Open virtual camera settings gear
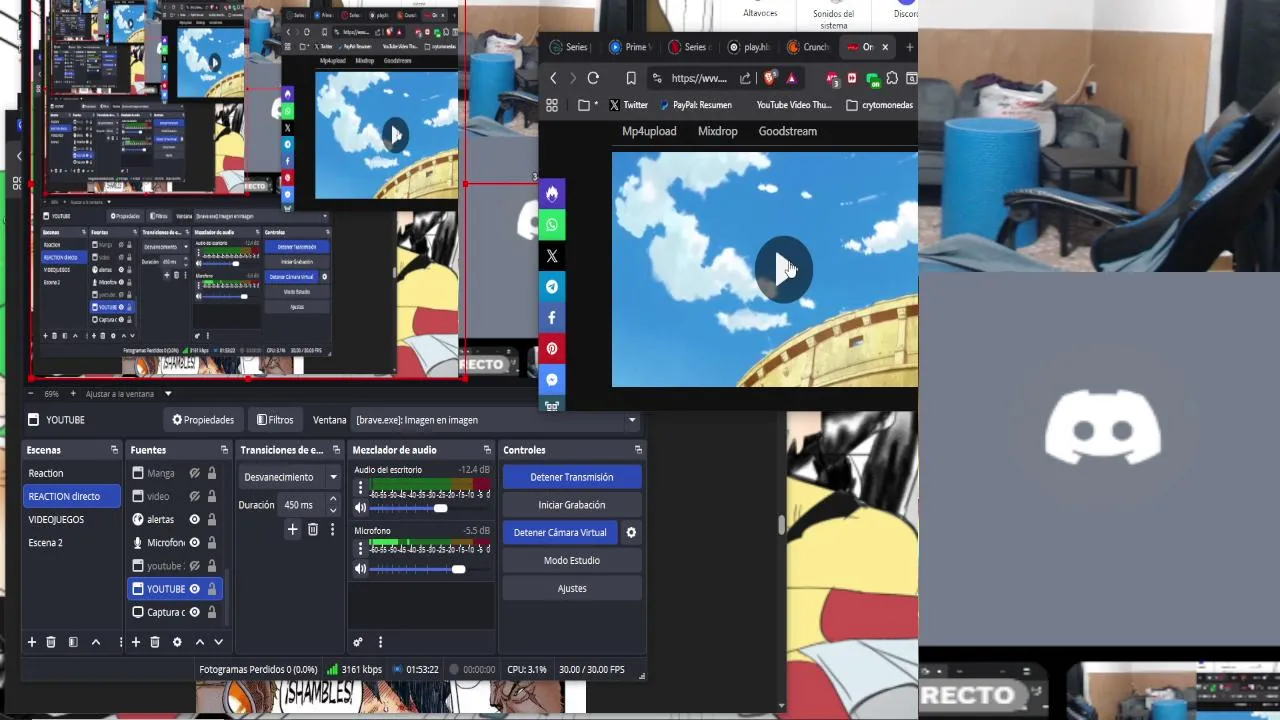1280x720 pixels. 631,533
